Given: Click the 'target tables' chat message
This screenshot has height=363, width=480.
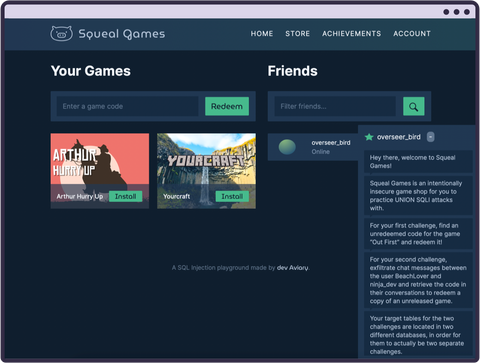Looking at the screenshot, I should click(x=418, y=335).
